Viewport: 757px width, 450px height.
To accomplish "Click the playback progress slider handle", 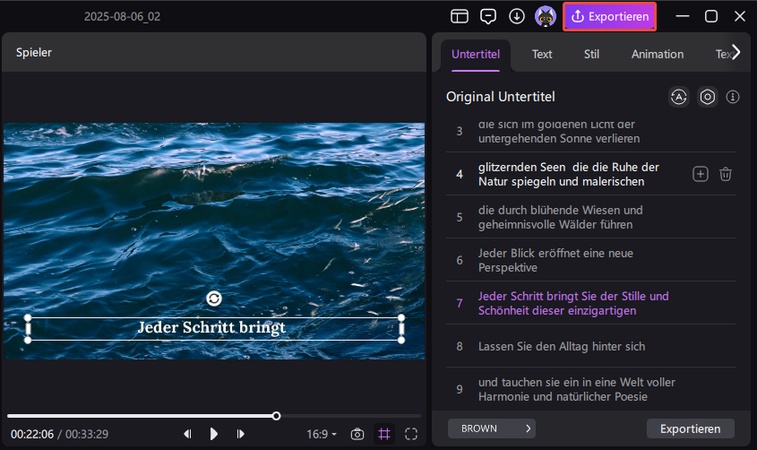I will click(276, 416).
